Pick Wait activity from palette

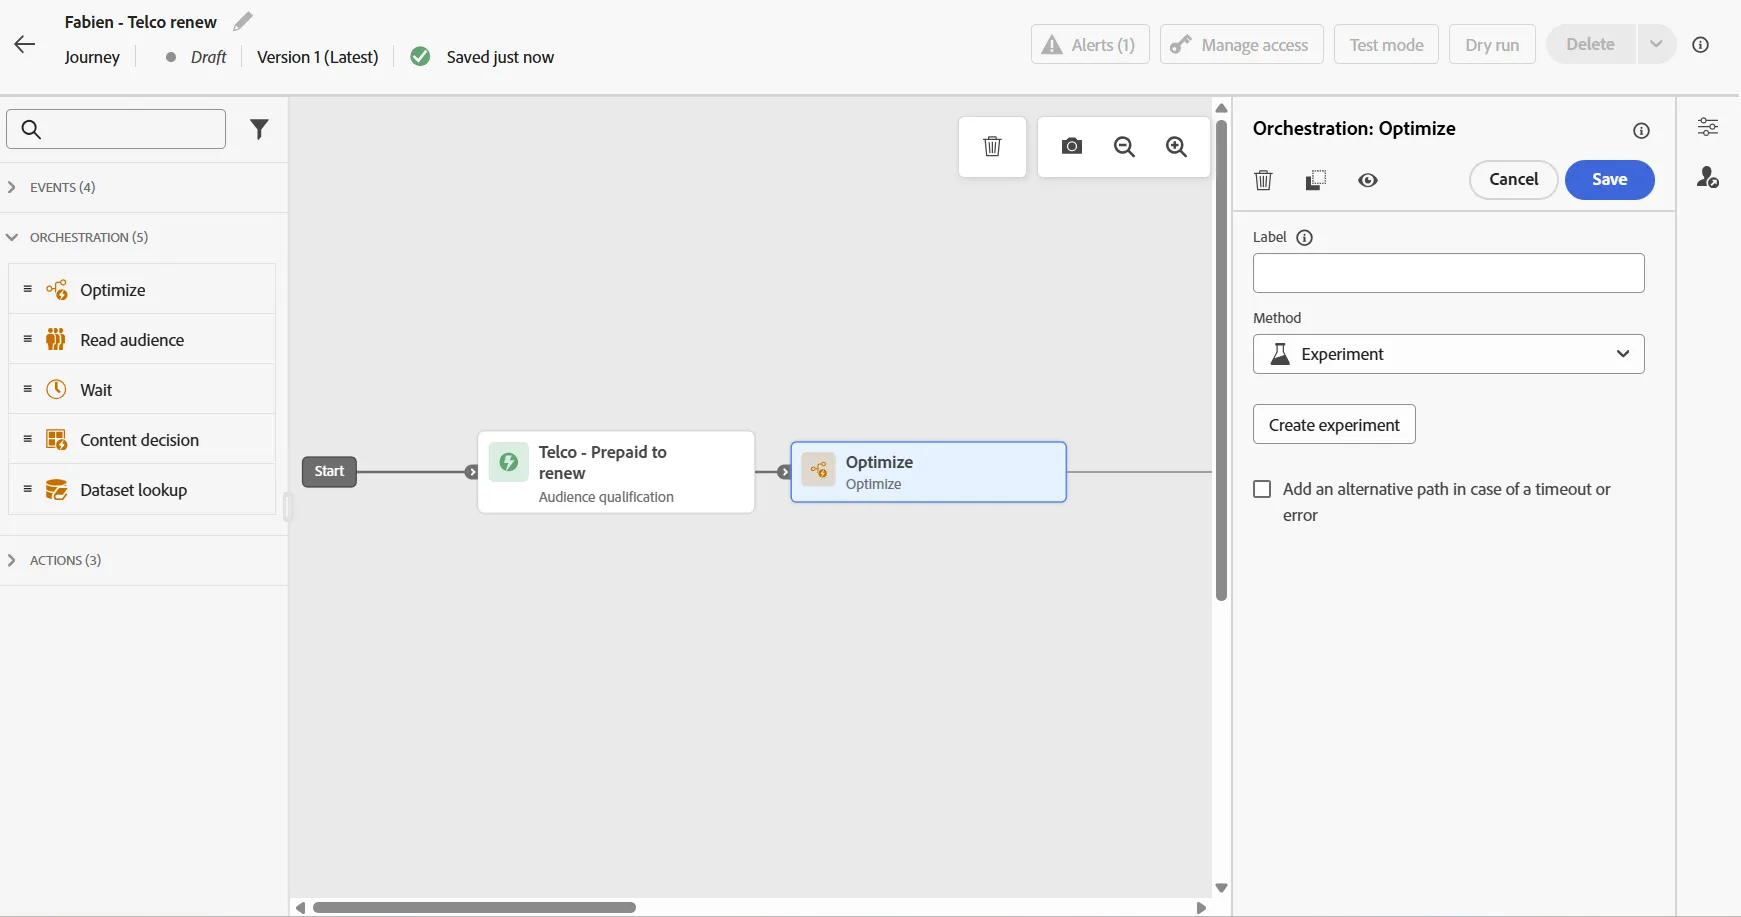tap(142, 389)
